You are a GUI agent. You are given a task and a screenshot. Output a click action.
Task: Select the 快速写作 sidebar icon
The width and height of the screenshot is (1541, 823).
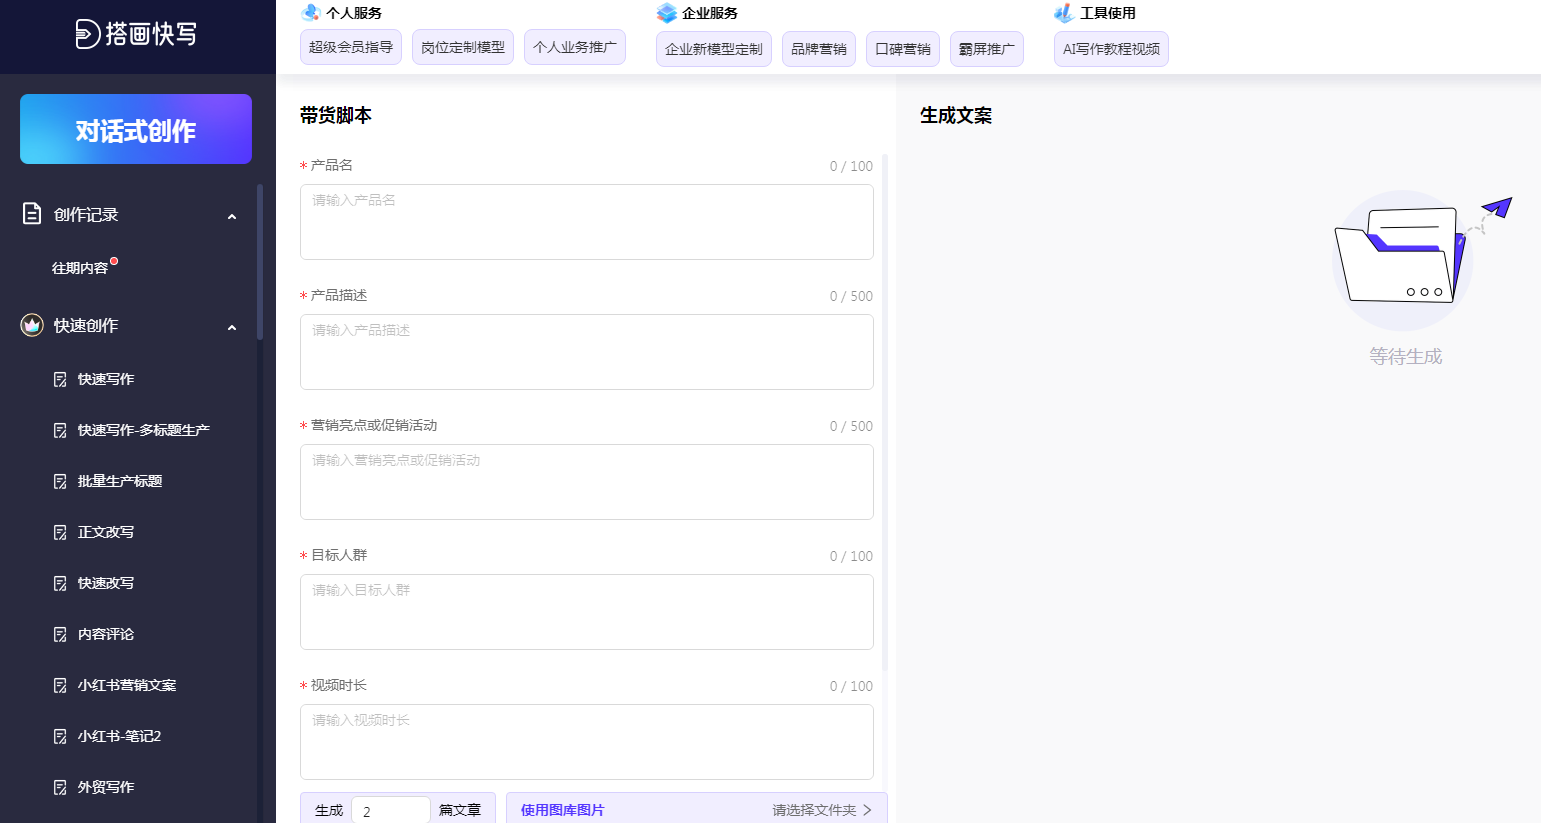[x=62, y=379]
